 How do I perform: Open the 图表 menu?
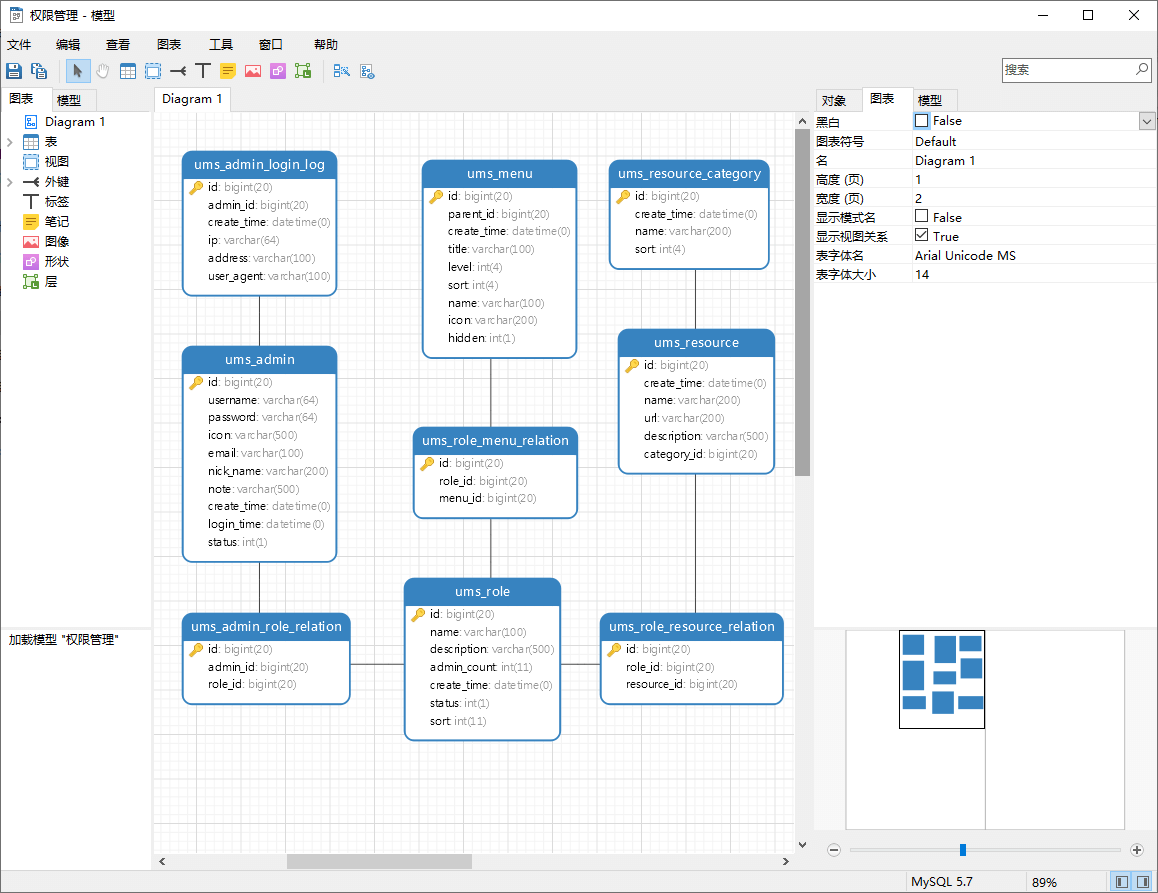pyautogui.click(x=169, y=44)
